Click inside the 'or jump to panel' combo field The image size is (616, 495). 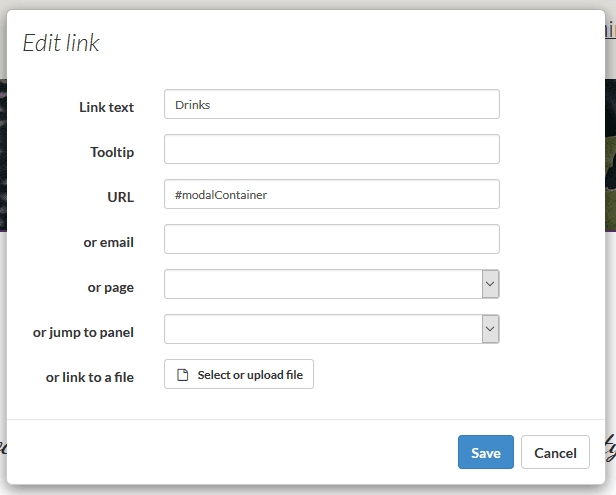point(323,329)
